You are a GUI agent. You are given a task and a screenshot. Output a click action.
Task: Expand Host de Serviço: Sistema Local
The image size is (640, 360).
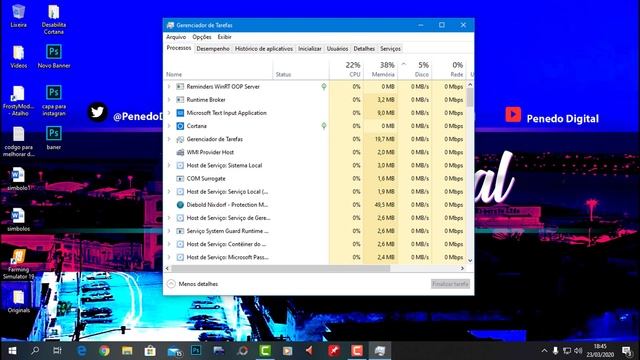click(169, 165)
